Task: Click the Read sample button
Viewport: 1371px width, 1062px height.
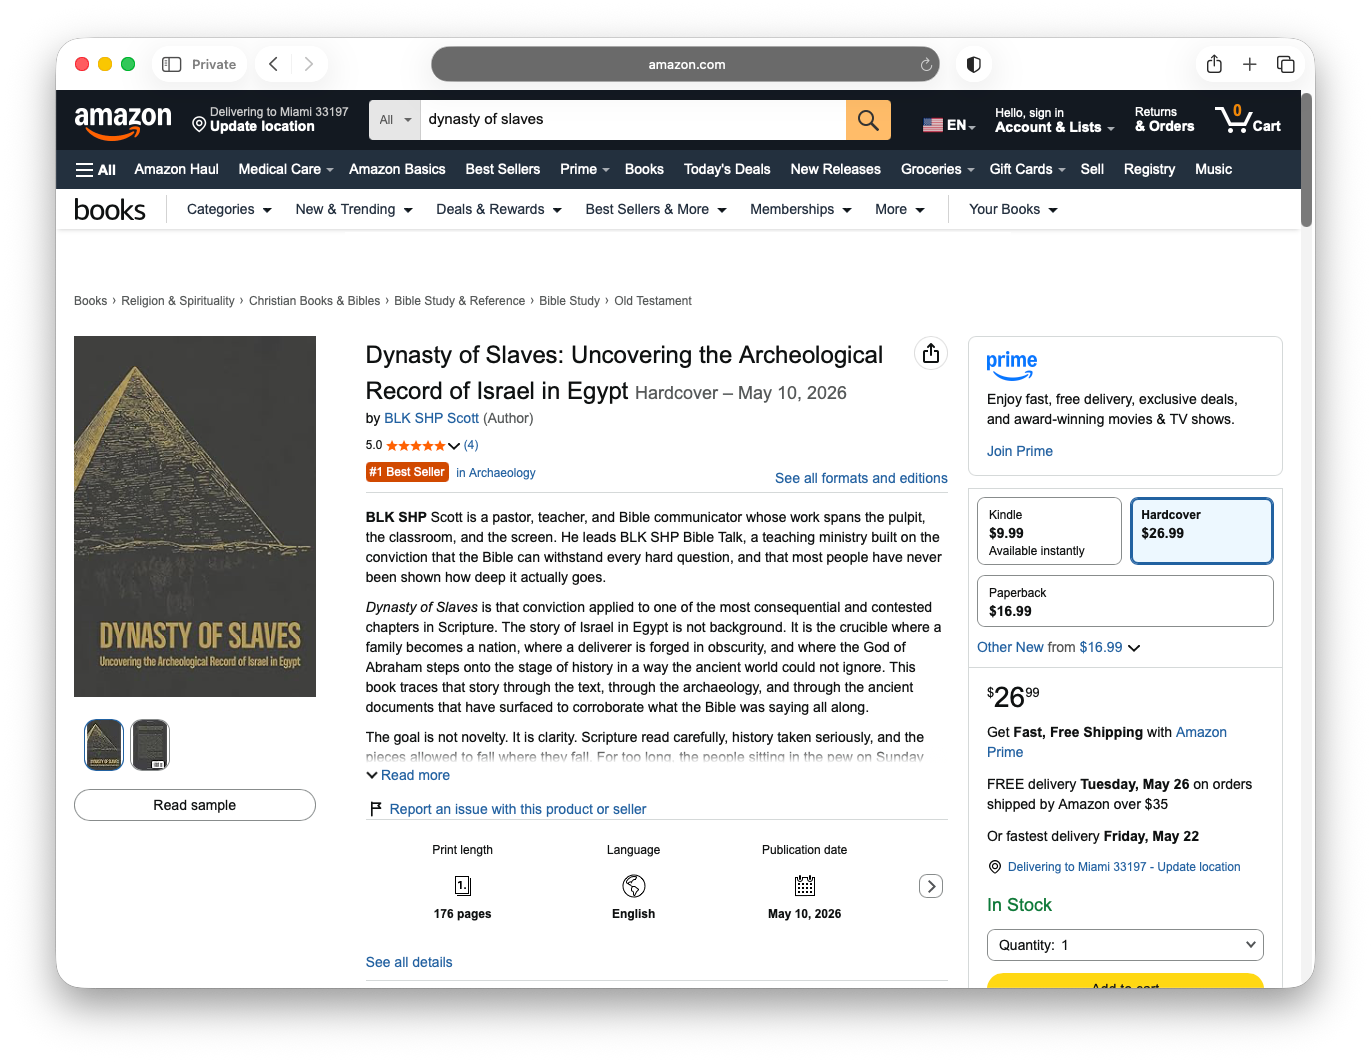Action: click(x=195, y=805)
